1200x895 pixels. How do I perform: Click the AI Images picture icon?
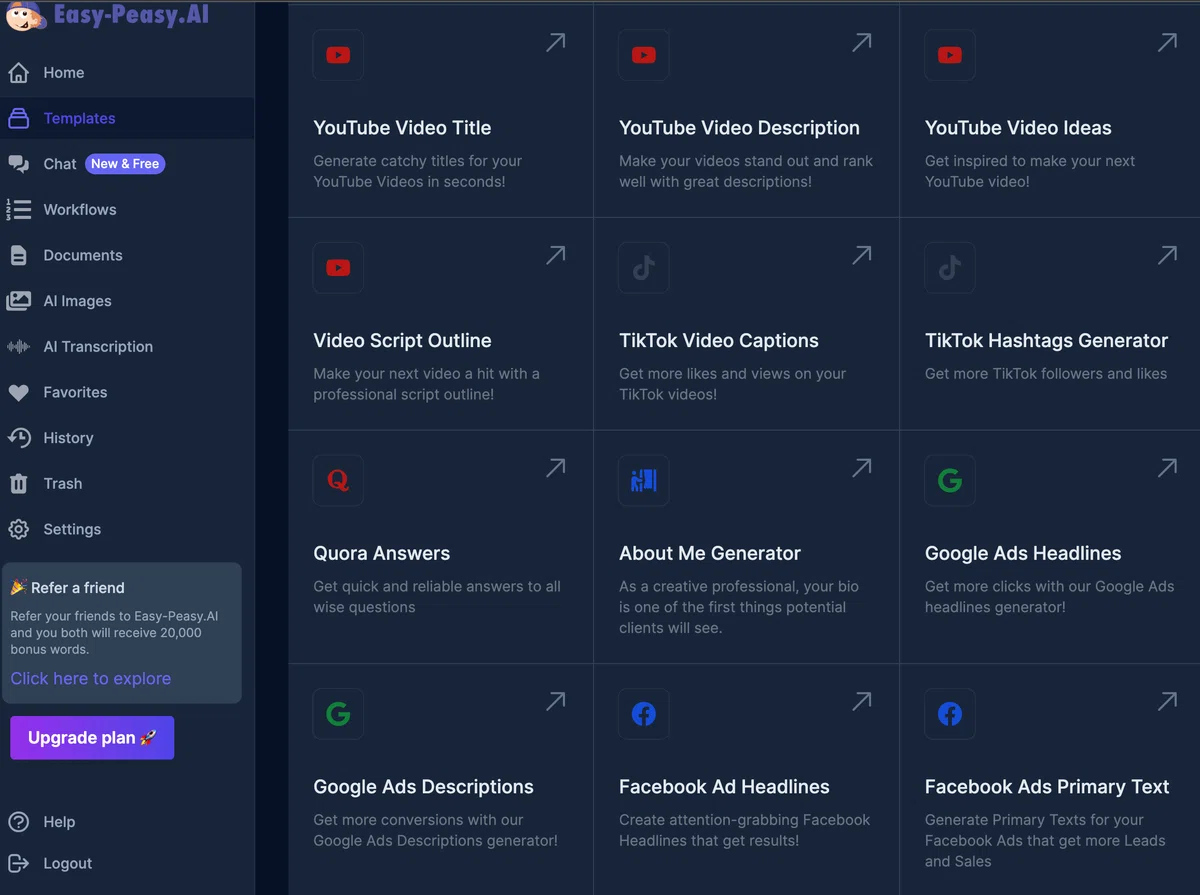pyautogui.click(x=18, y=301)
